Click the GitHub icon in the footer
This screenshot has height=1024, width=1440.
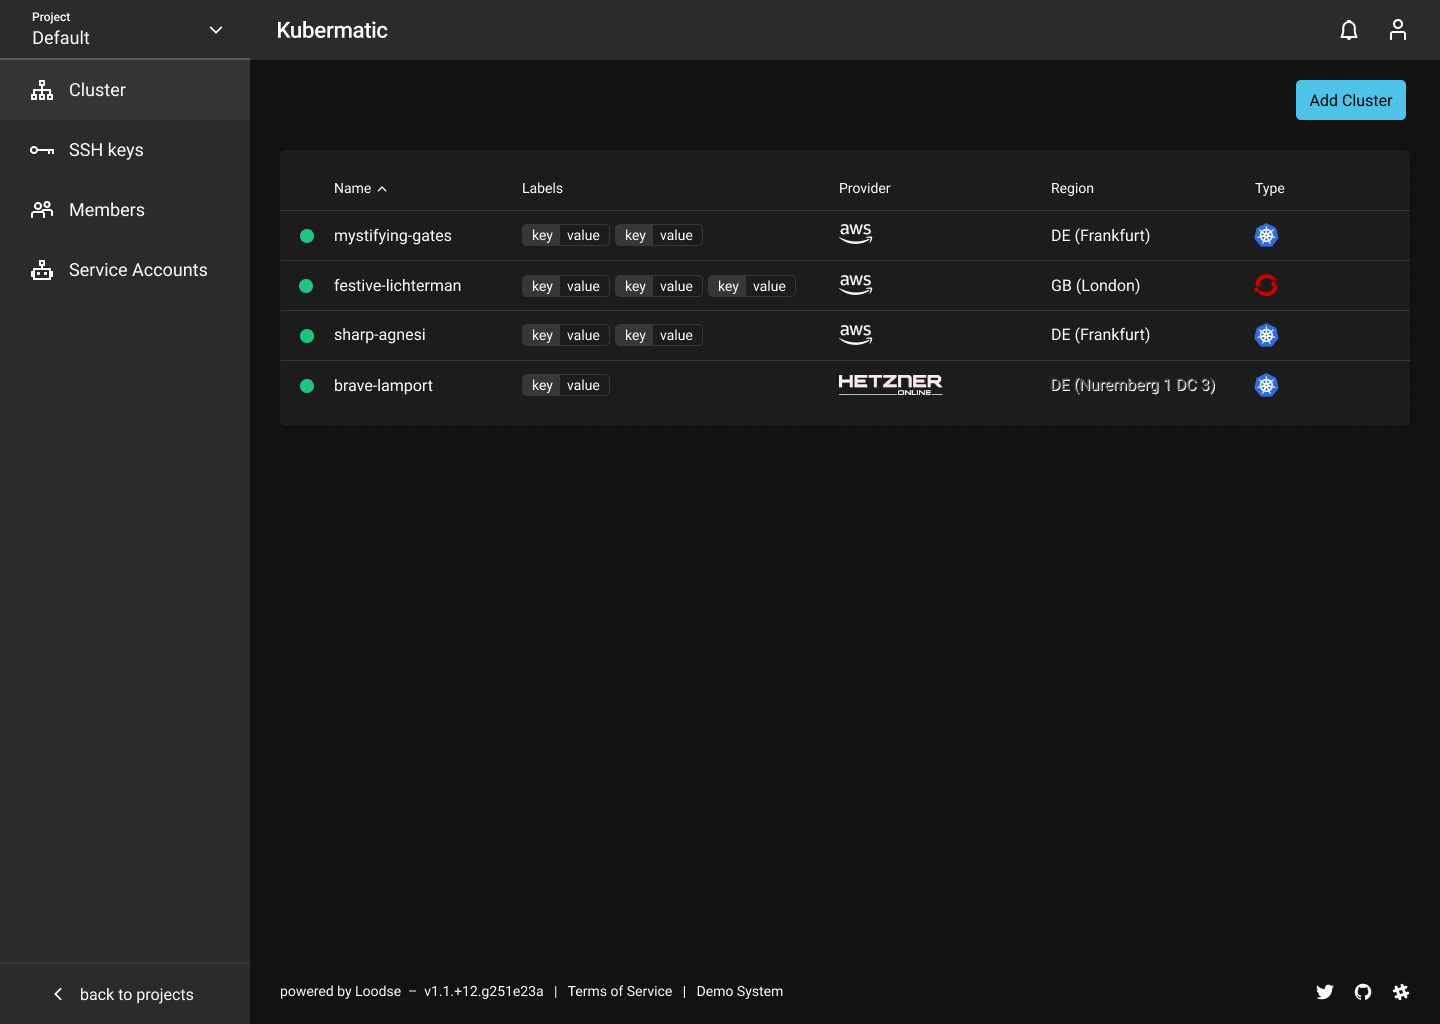click(1363, 992)
